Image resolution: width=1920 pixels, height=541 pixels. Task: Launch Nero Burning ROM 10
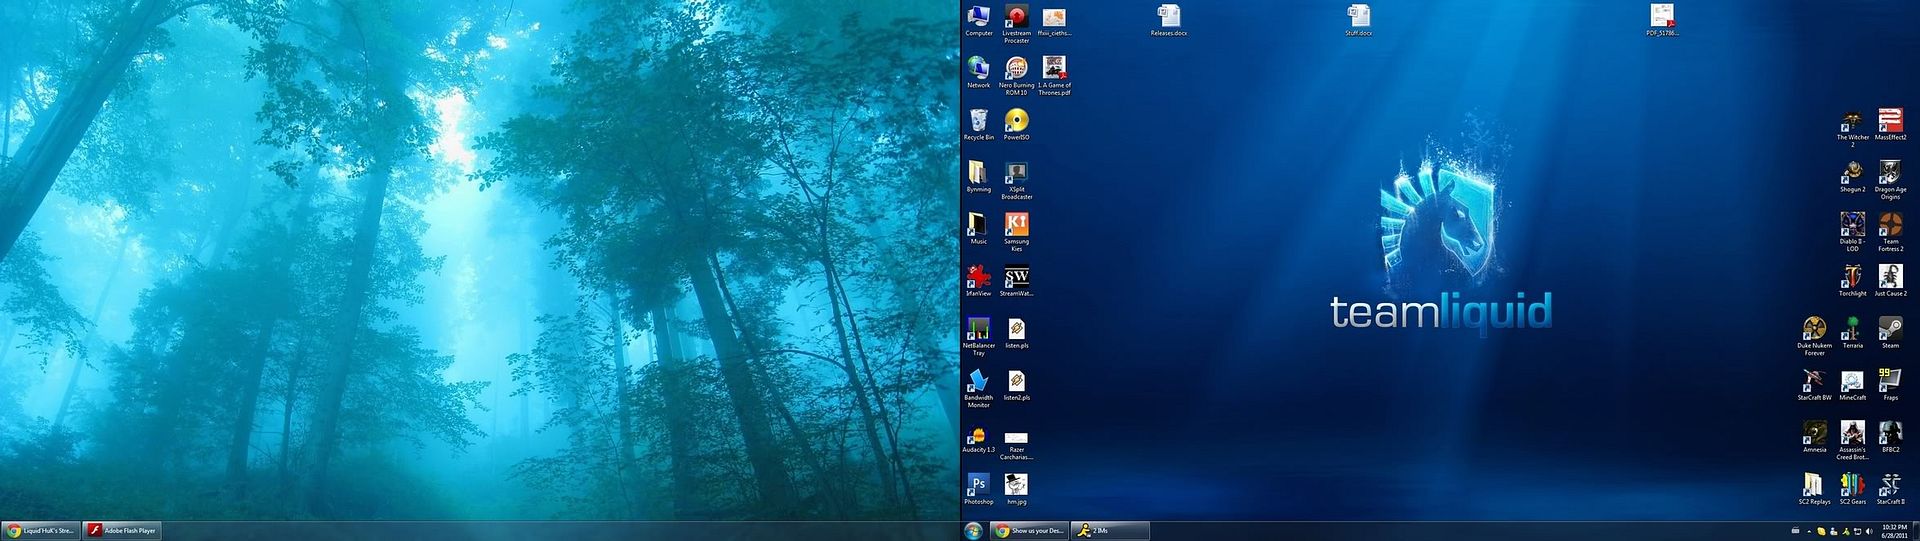[x=1016, y=76]
